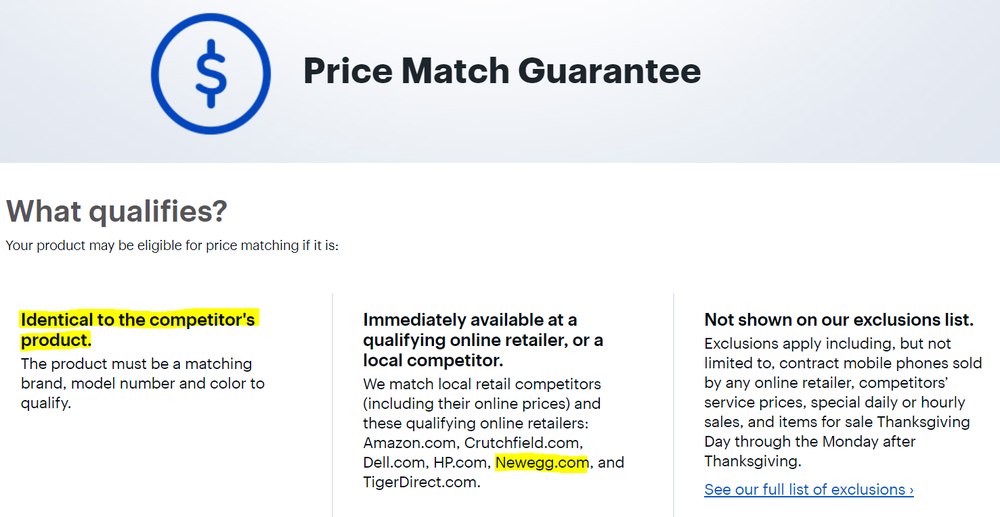Open the full list of exclusions link
This screenshot has width=1000, height=517.
tap(808, 490)
